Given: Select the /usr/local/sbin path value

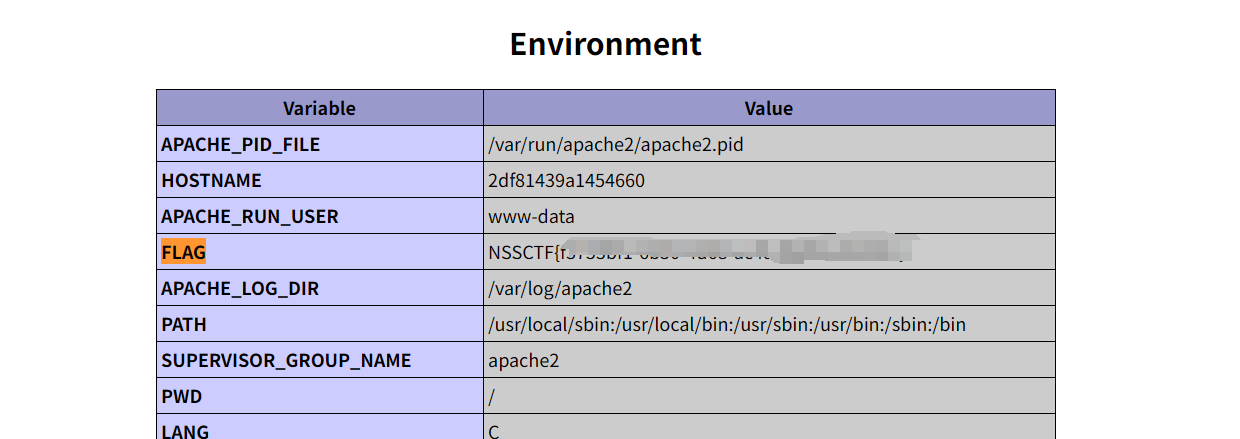Looking at the screenshot, I should [x=727, y=325].
